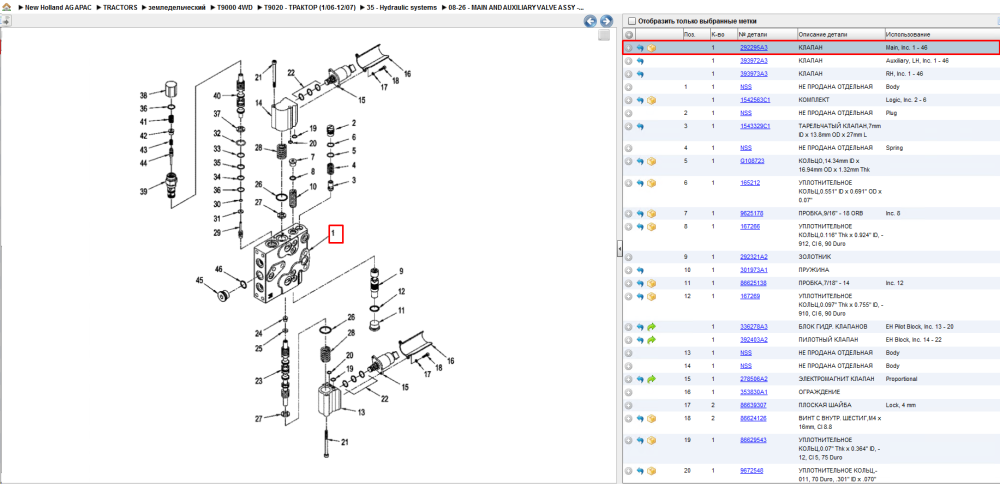This screenshot has width=1000, height=484.
Task: Select the 'EH Pilot Block, Inc. 13 - 20' cell
Action: [x=920, y=327]
